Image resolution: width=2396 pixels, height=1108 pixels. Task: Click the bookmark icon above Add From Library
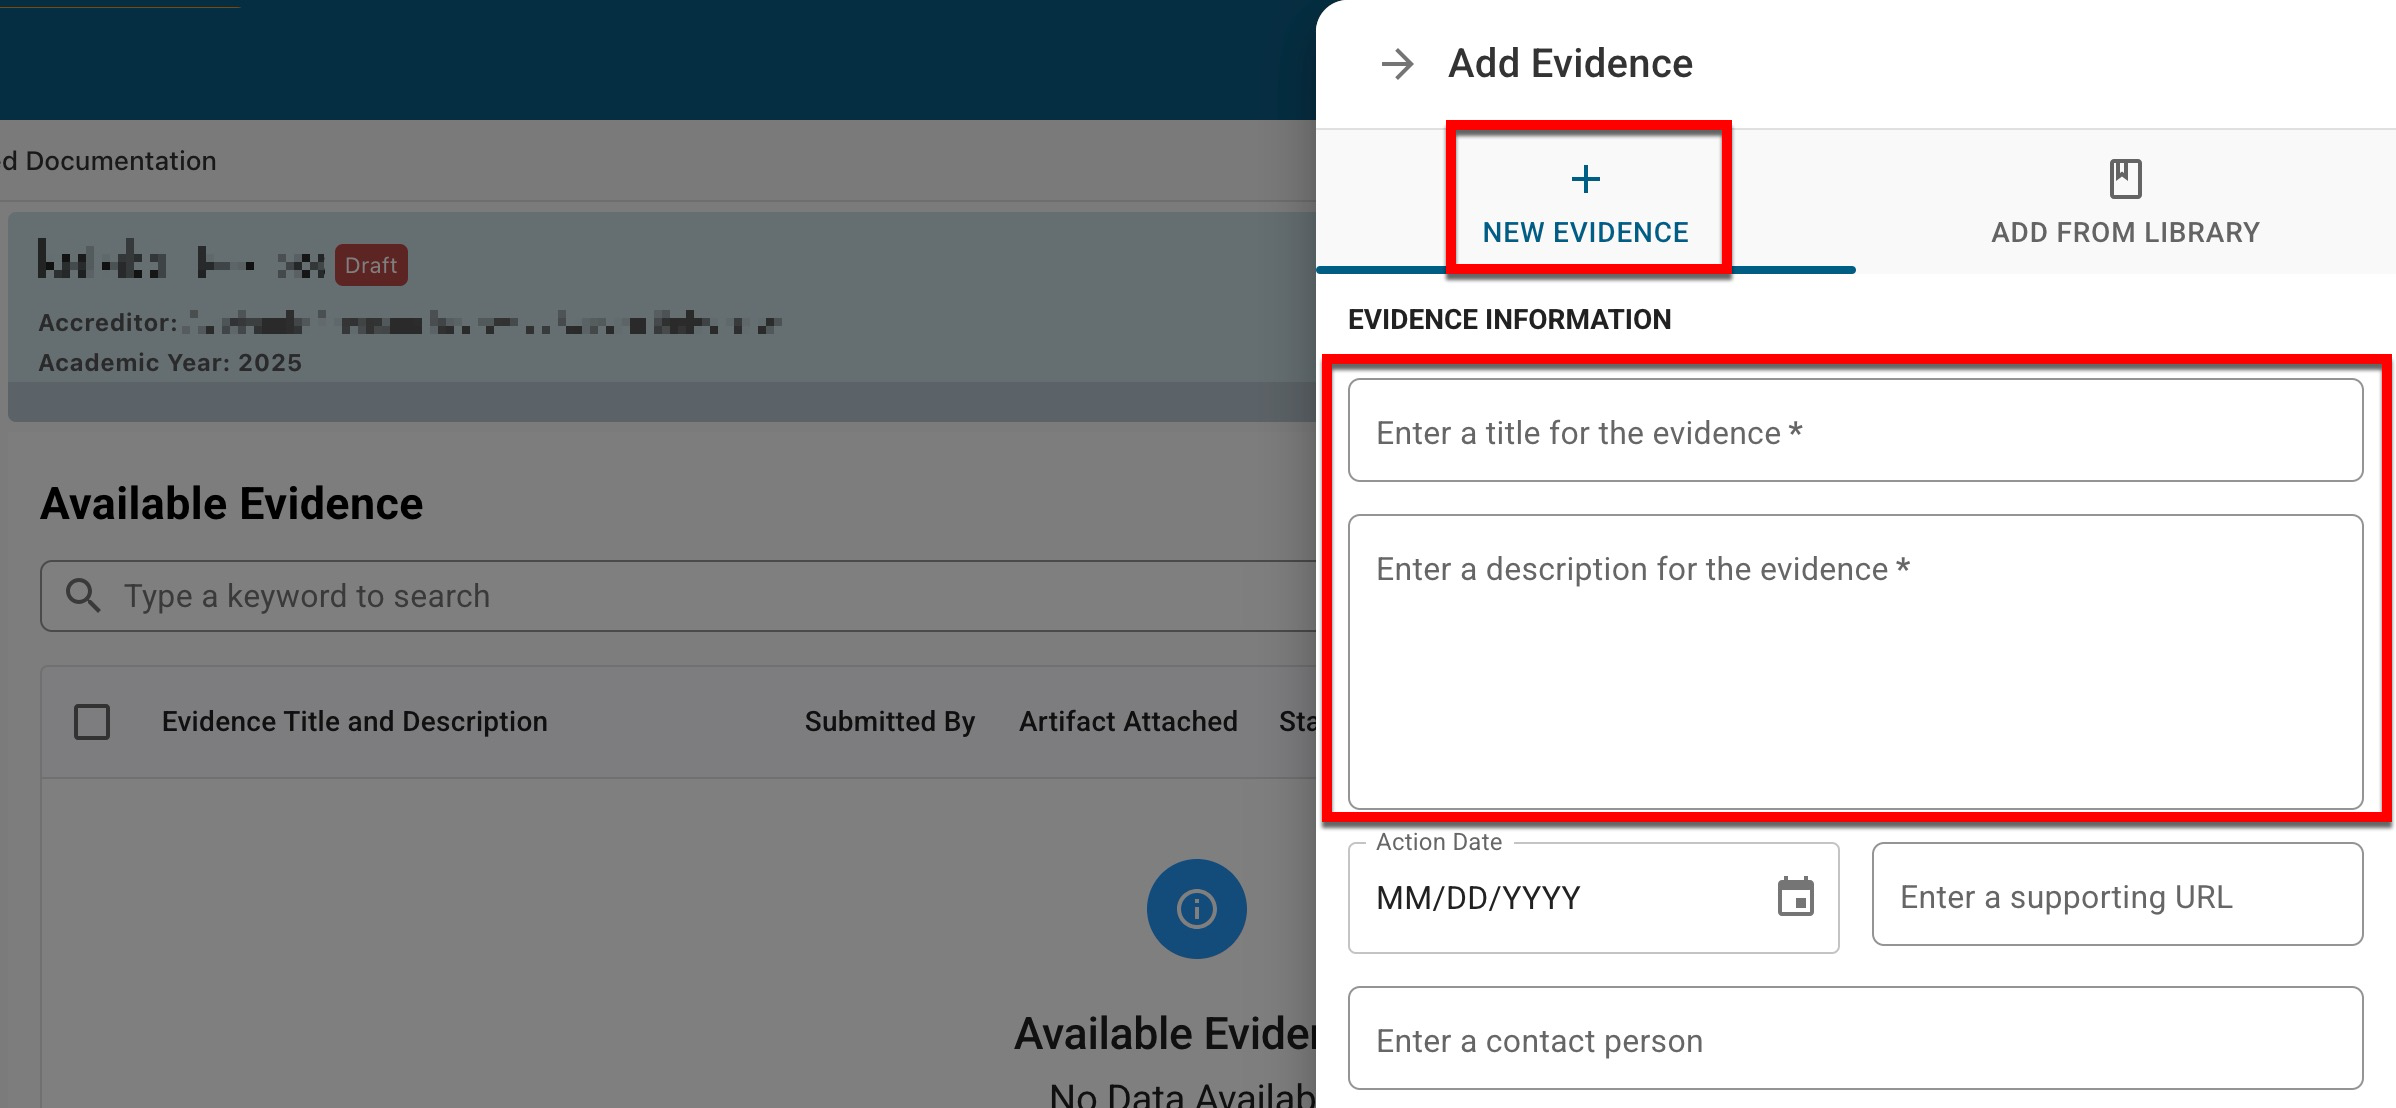[2125, 179]
